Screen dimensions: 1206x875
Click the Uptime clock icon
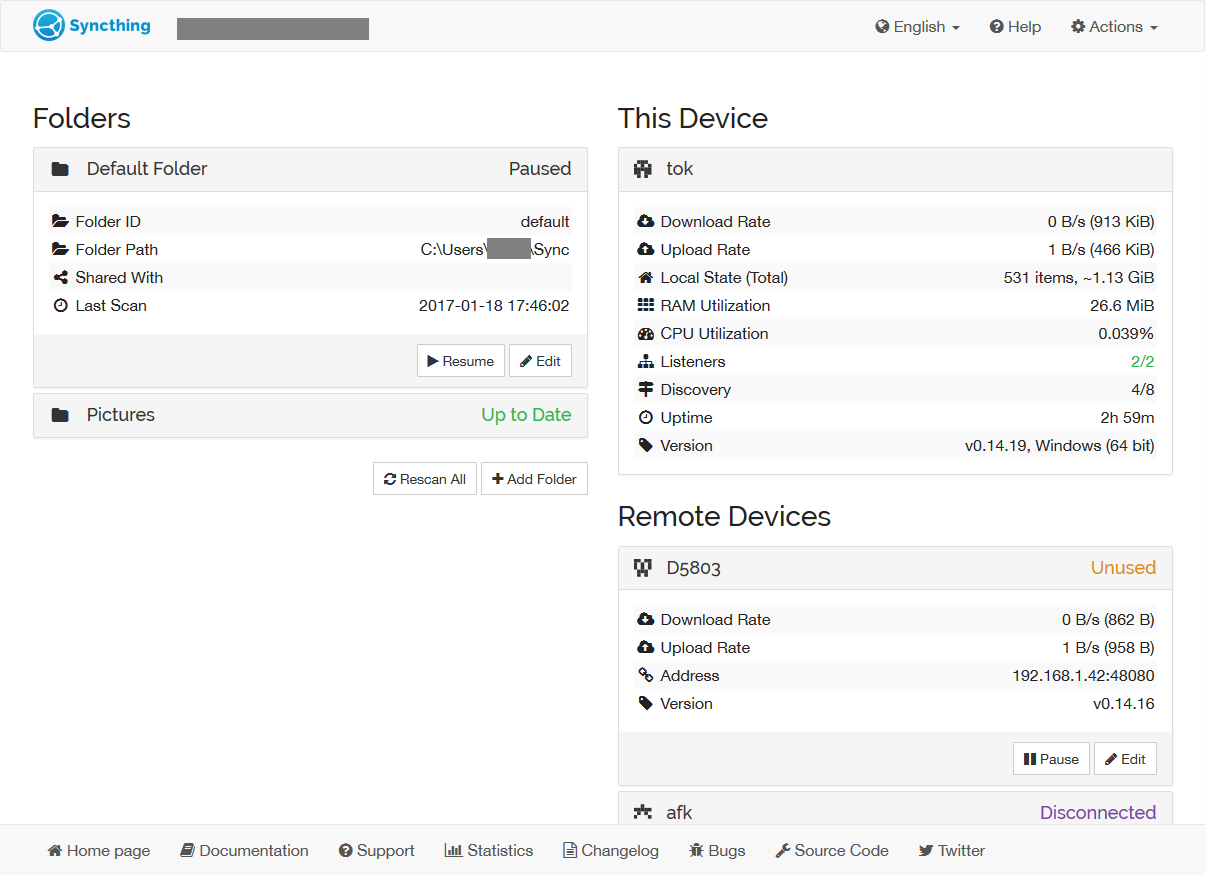point(646,418)
